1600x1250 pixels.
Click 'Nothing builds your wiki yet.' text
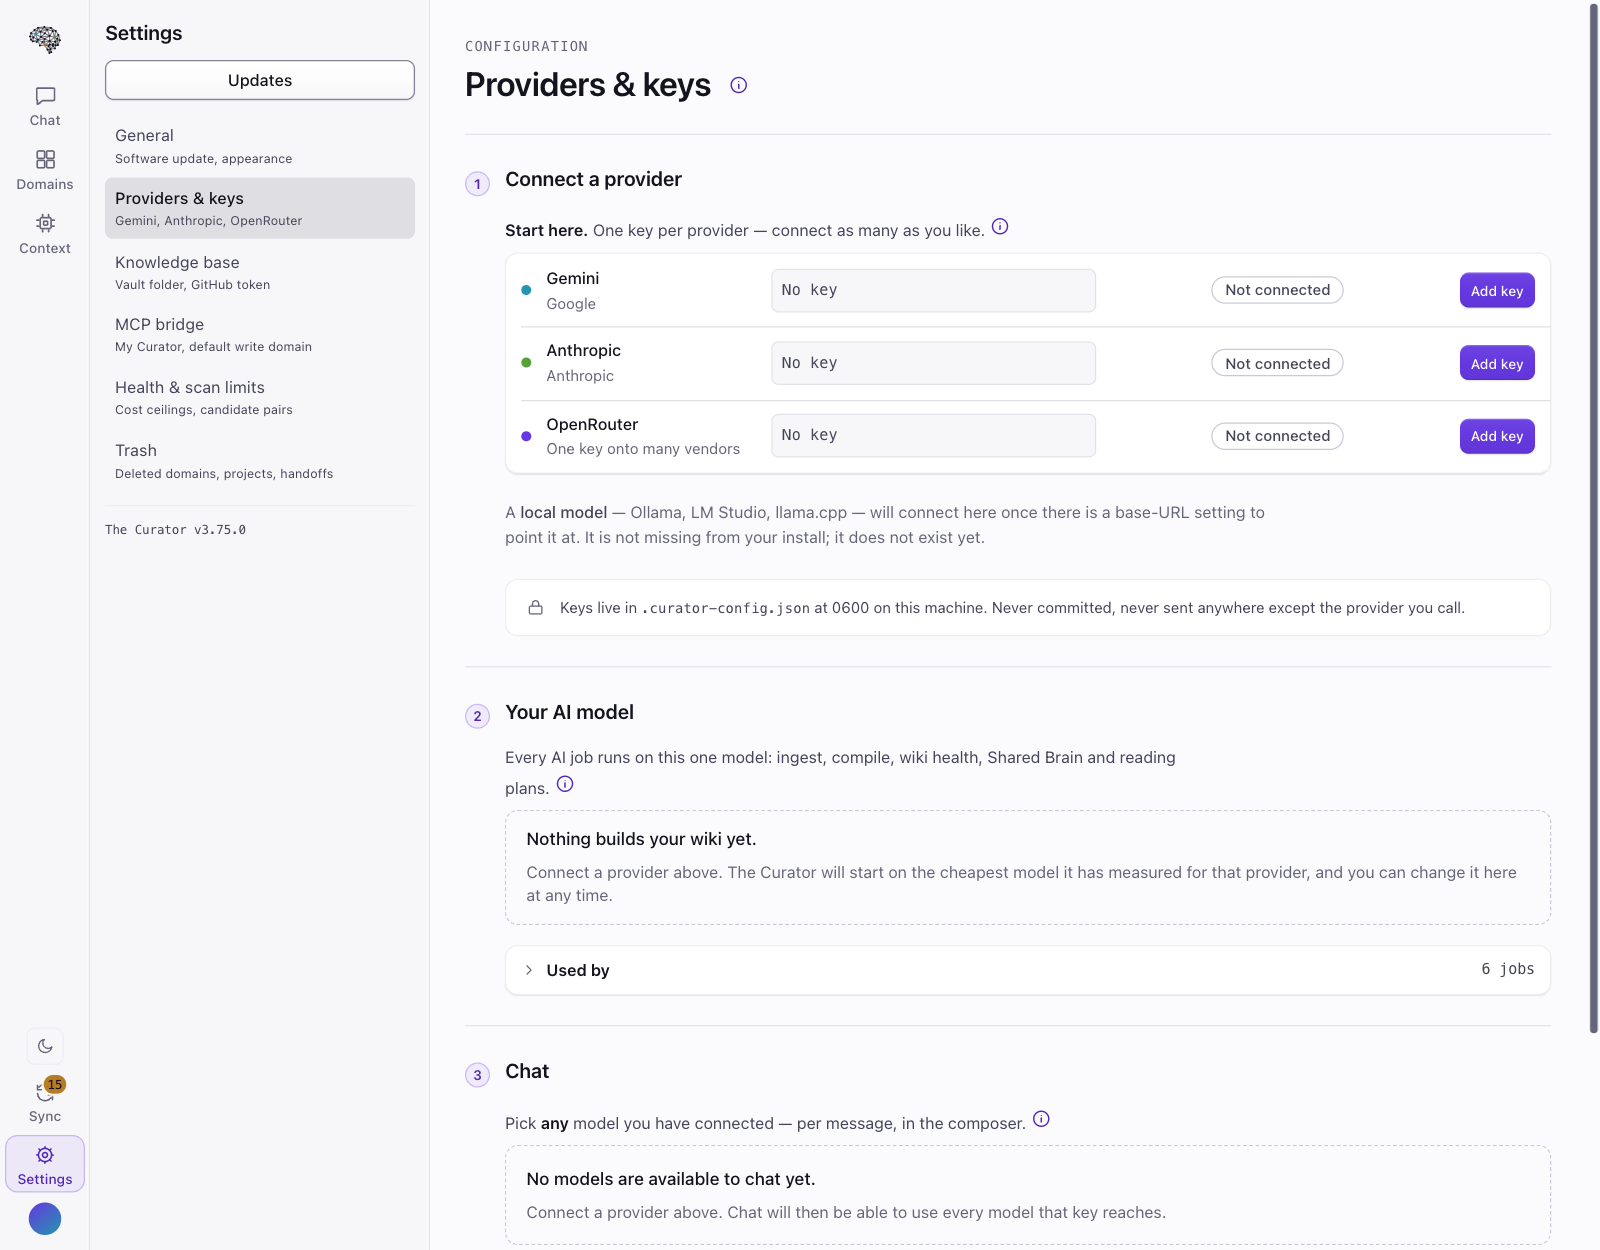point(641,839)
